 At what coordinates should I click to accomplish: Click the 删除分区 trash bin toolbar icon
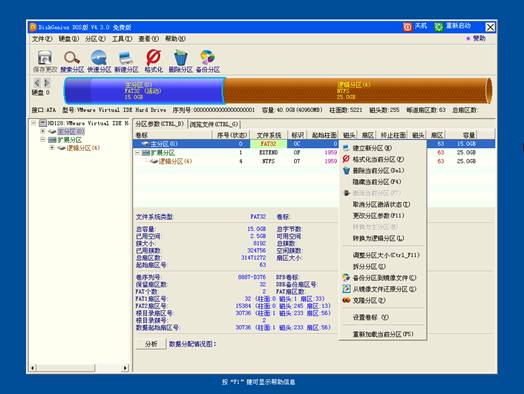click(181, 57)
